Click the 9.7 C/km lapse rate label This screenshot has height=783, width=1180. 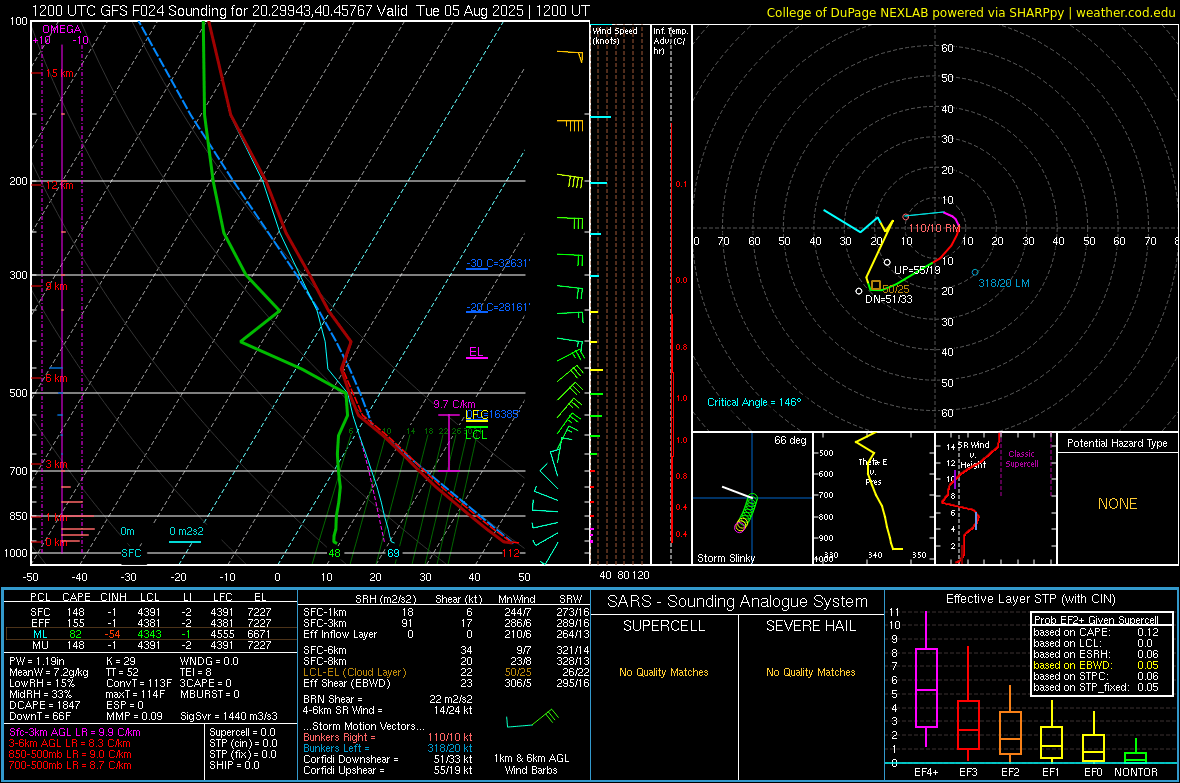pyautogui.click(x=455, y=404)
